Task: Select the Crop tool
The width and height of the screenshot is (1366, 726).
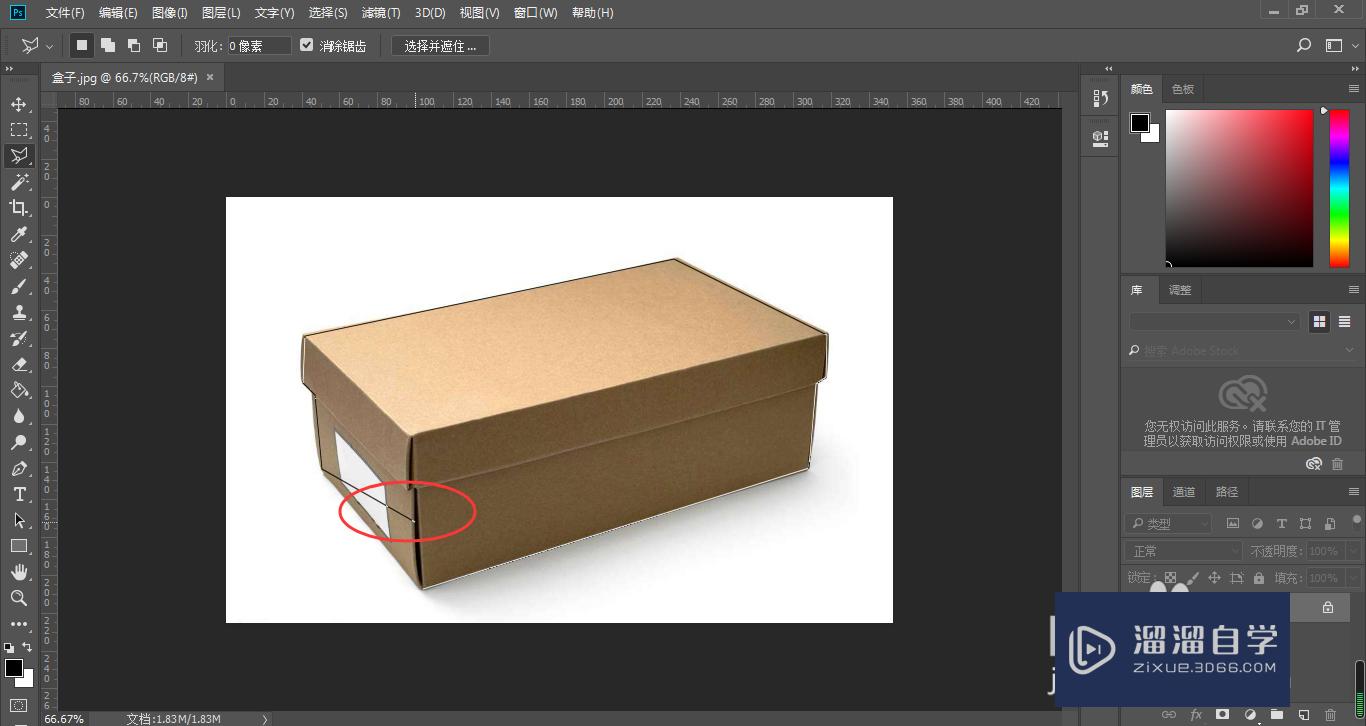Action: [19, 208]
